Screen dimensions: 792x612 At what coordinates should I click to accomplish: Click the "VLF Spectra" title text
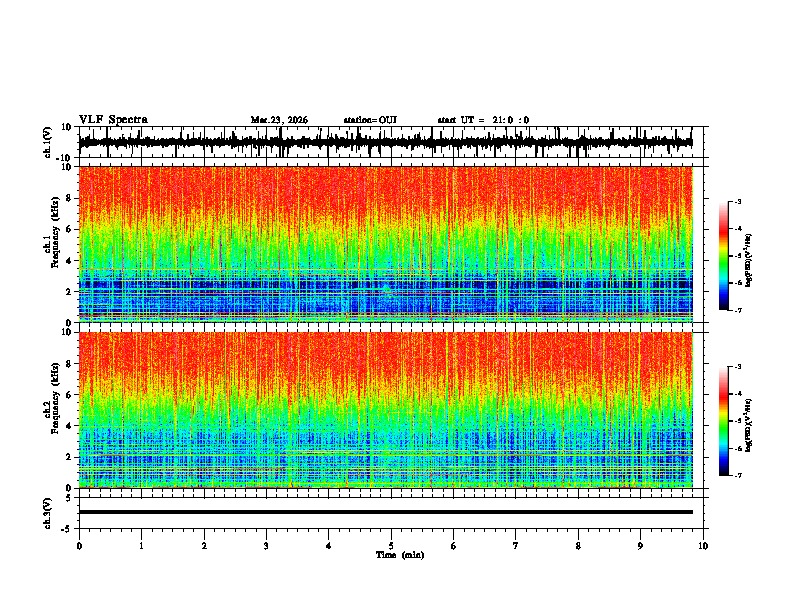coord(113,120)
